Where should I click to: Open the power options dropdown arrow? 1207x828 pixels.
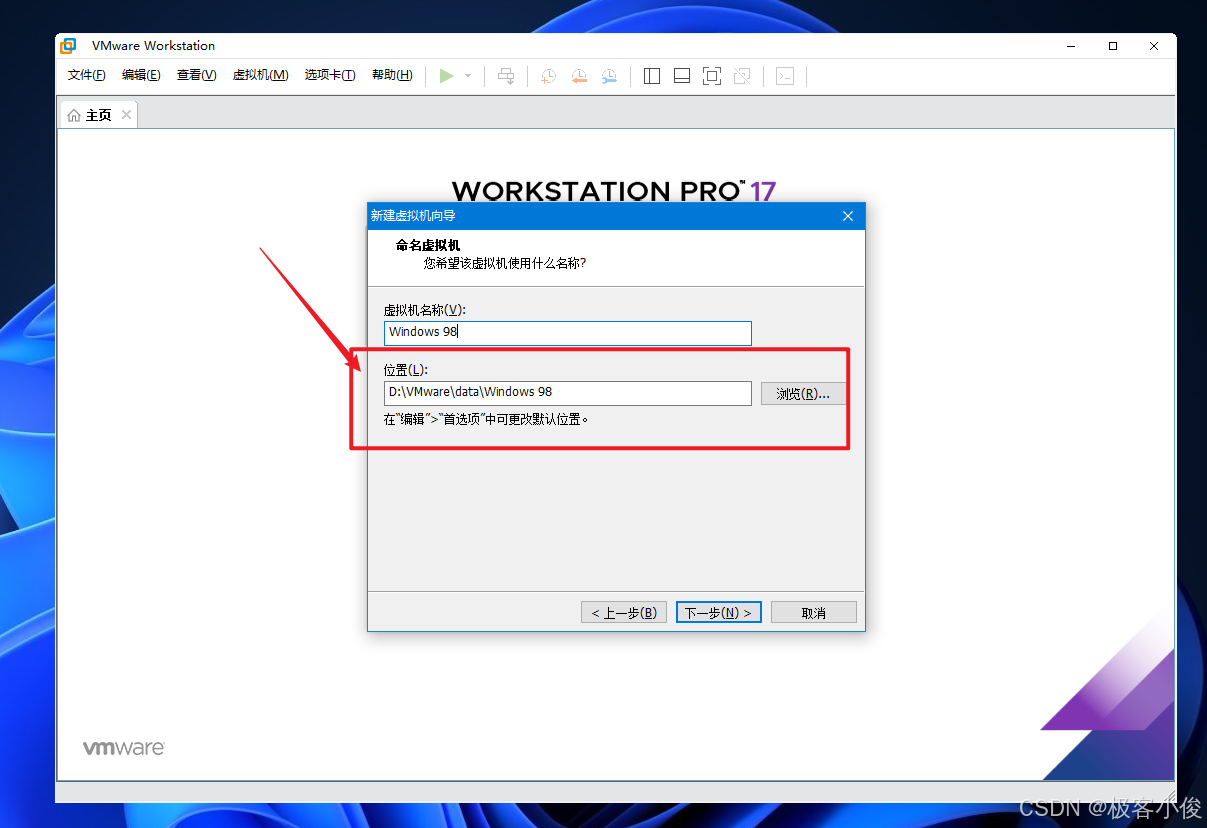tap(467, 76)
